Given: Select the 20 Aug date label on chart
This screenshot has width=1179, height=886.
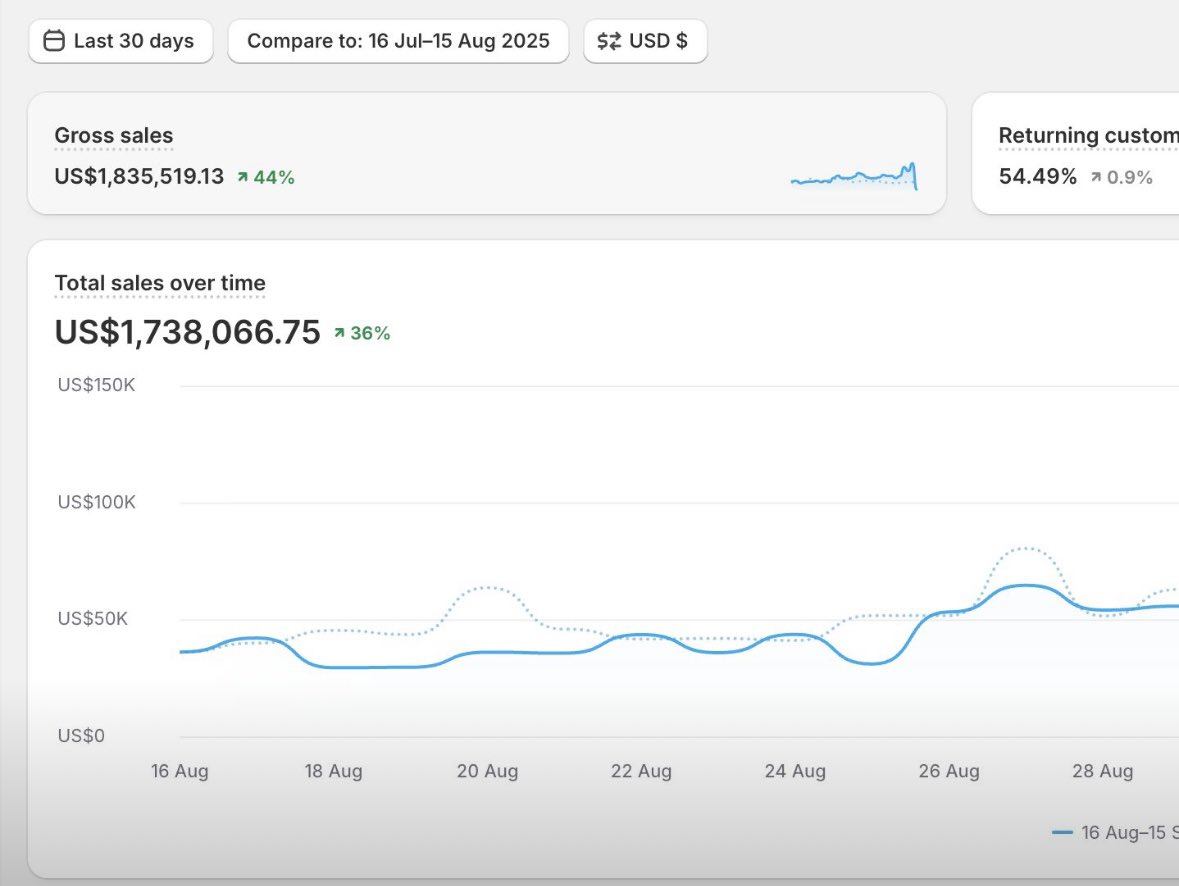Looking at the screenshot, I should [x=487, y=771].
